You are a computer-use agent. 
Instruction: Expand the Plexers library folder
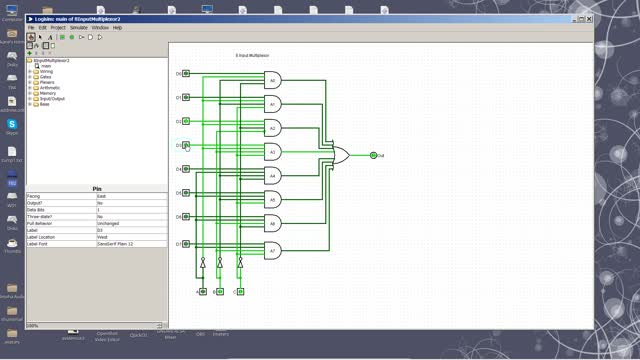tap(29, 82)
